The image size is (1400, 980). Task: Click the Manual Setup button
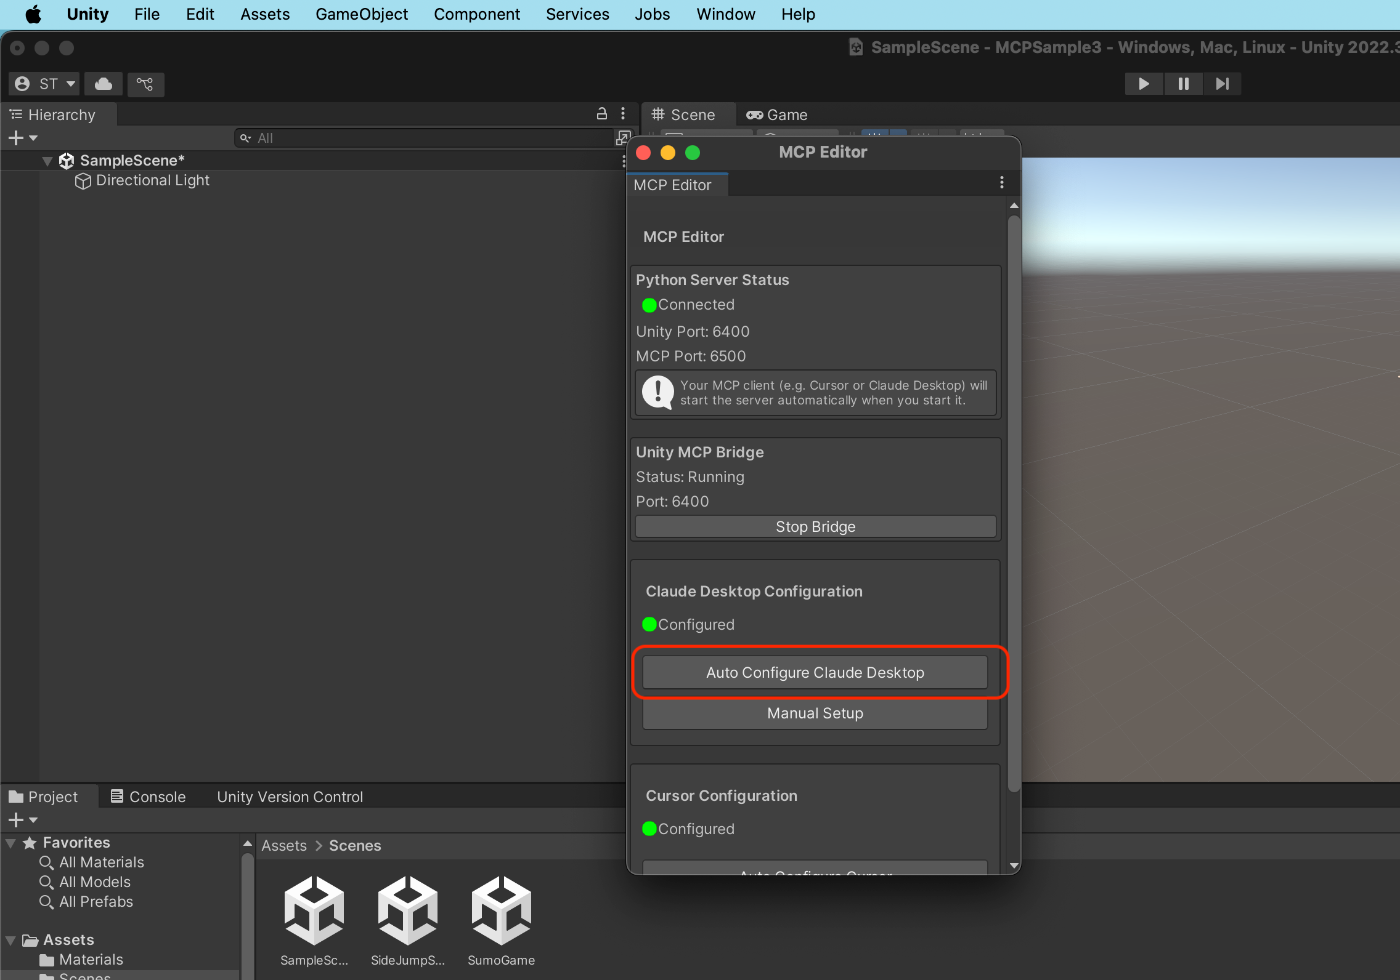click(815, 714)
